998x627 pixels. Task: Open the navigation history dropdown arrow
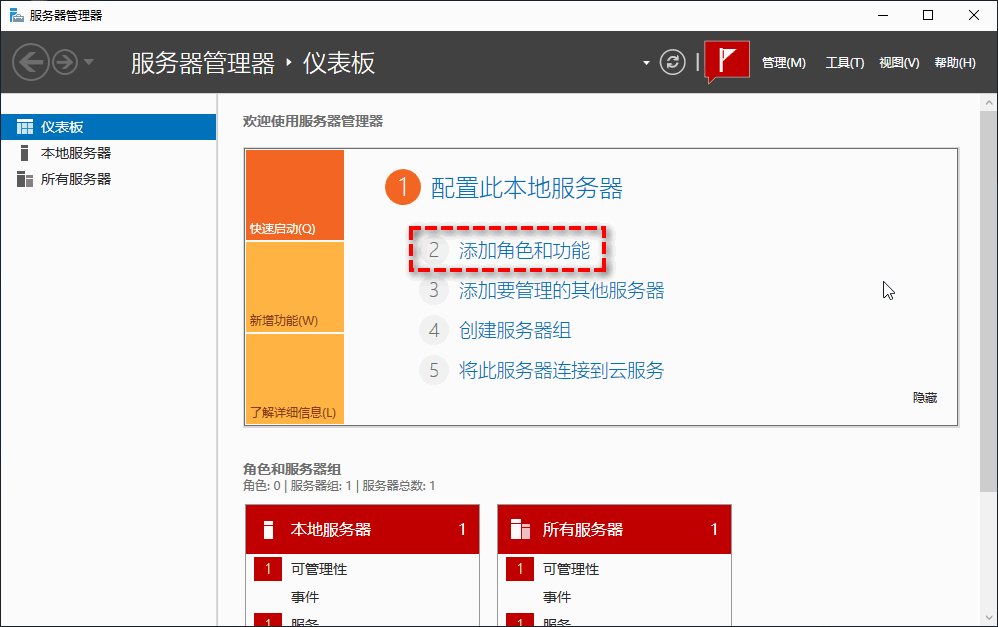tap(90, 62)
